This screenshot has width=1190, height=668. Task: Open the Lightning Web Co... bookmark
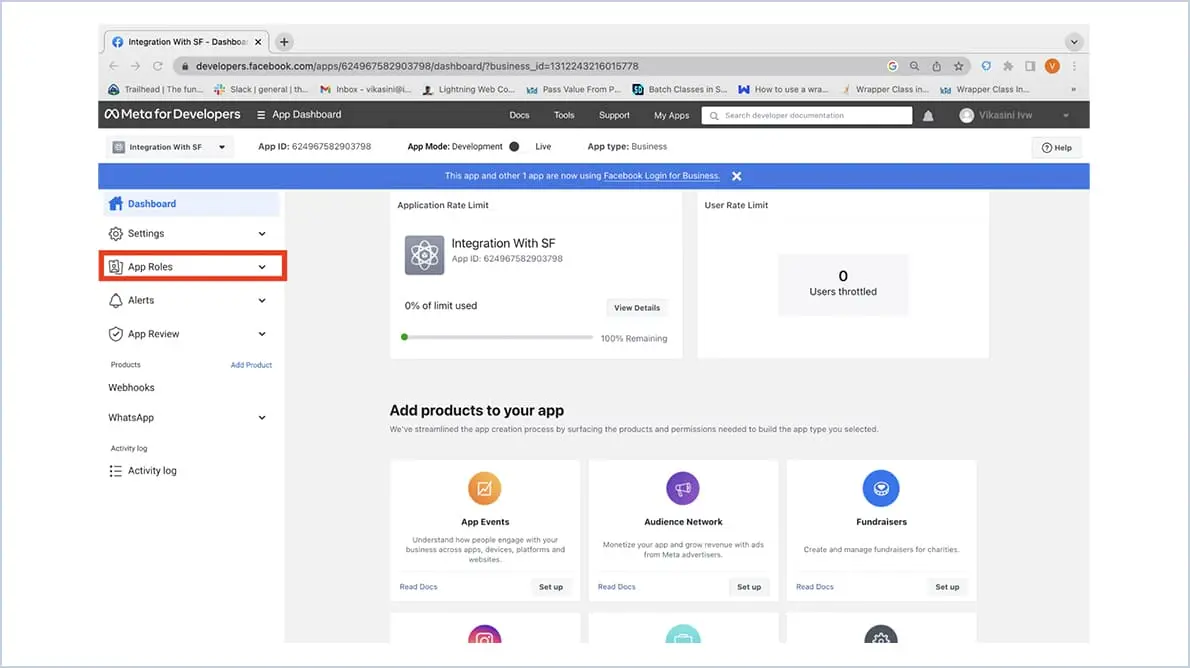tap(468, 90)
